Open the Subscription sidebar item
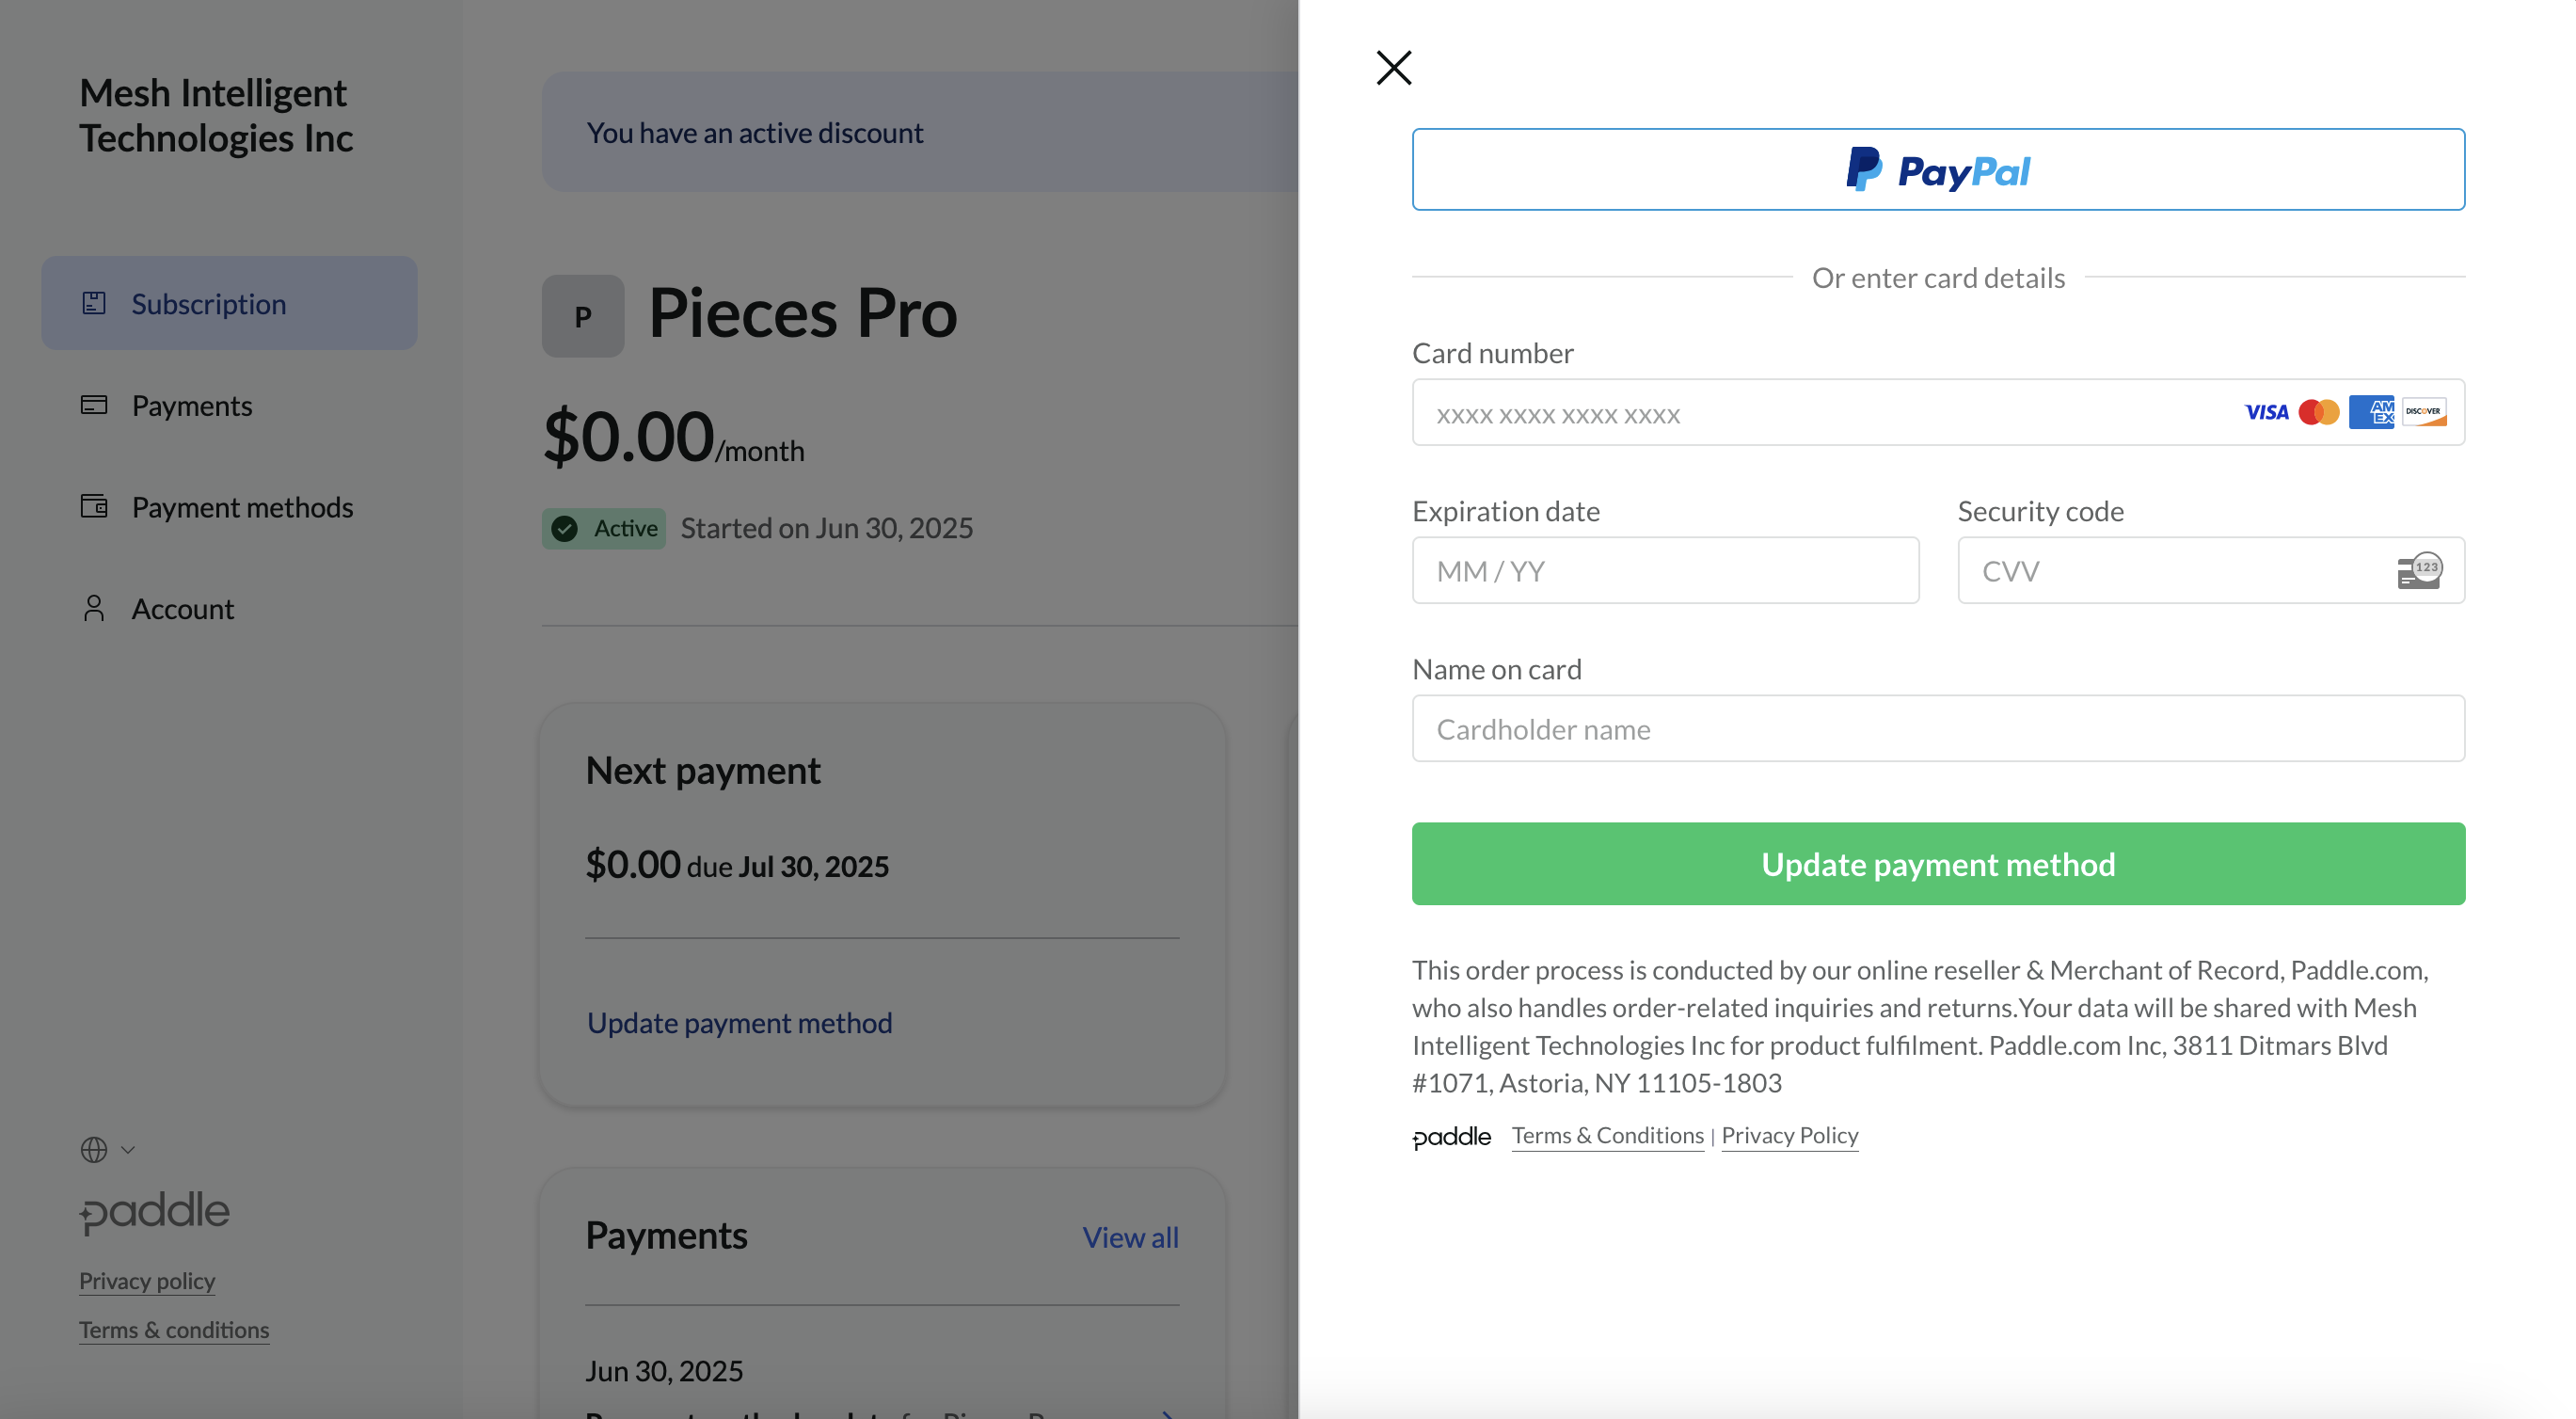Viewport: 2576px width, 1419px height. click(229, 303)
